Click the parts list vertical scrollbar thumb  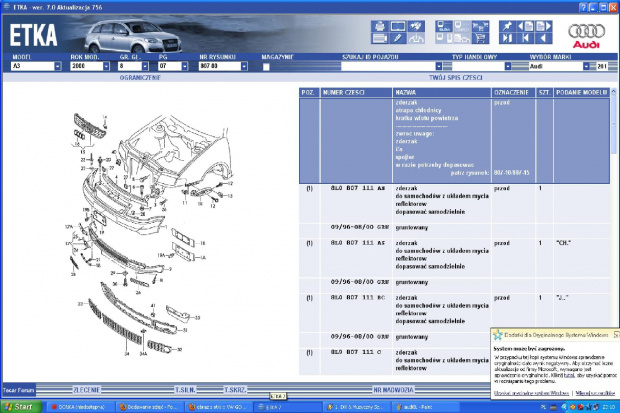(614, 125)
